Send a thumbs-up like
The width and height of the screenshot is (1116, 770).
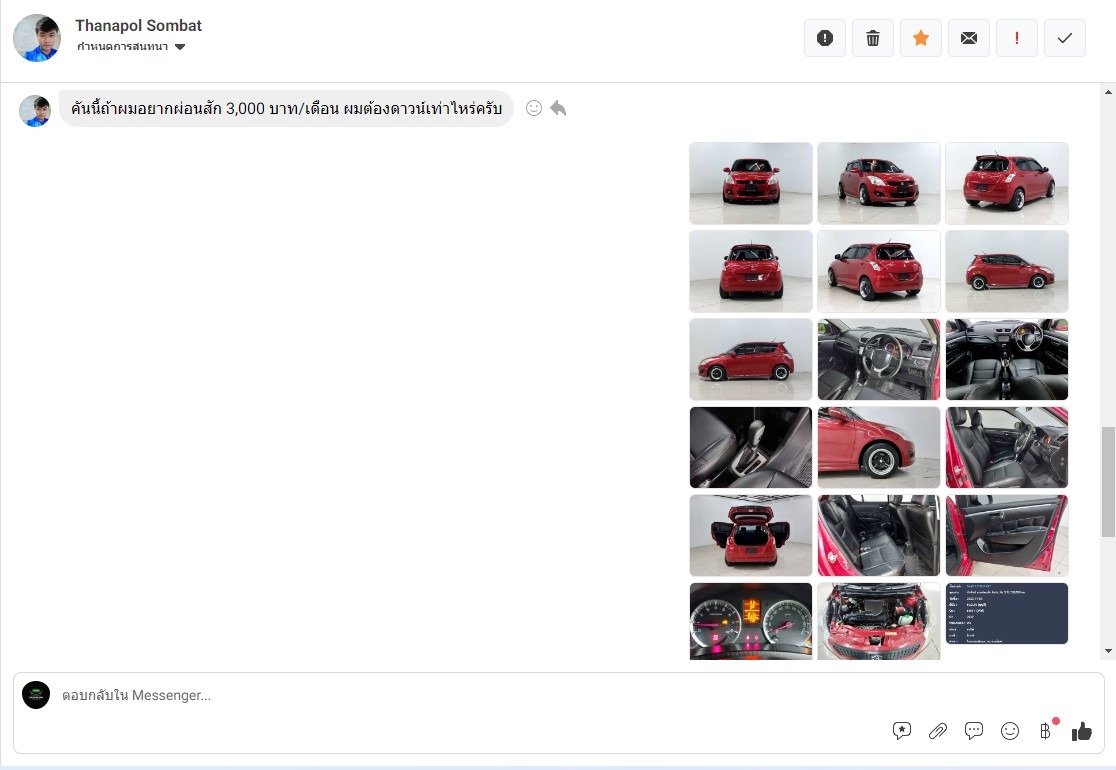pos(1082,731)
